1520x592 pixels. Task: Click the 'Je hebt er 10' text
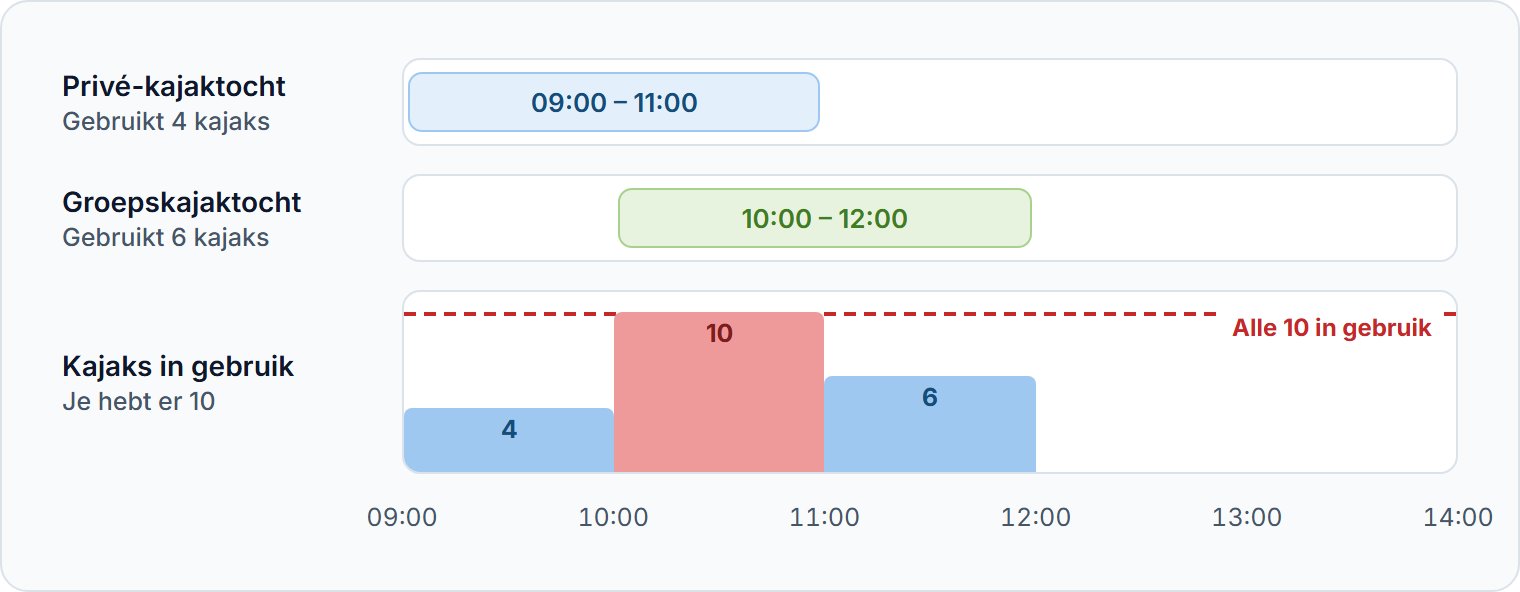pyautogui.click(x=138, y=402)
